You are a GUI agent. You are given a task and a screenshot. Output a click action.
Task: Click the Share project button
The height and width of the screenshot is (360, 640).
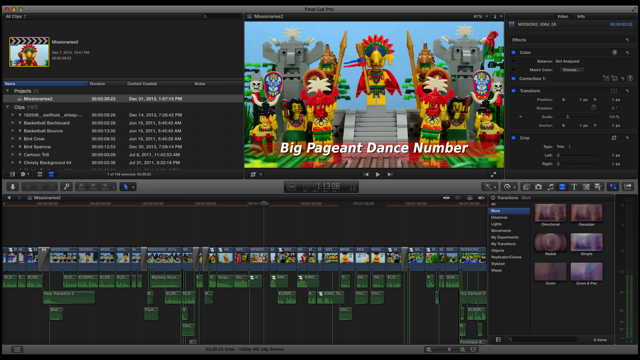pyautogui.click(x=628, y=187)
